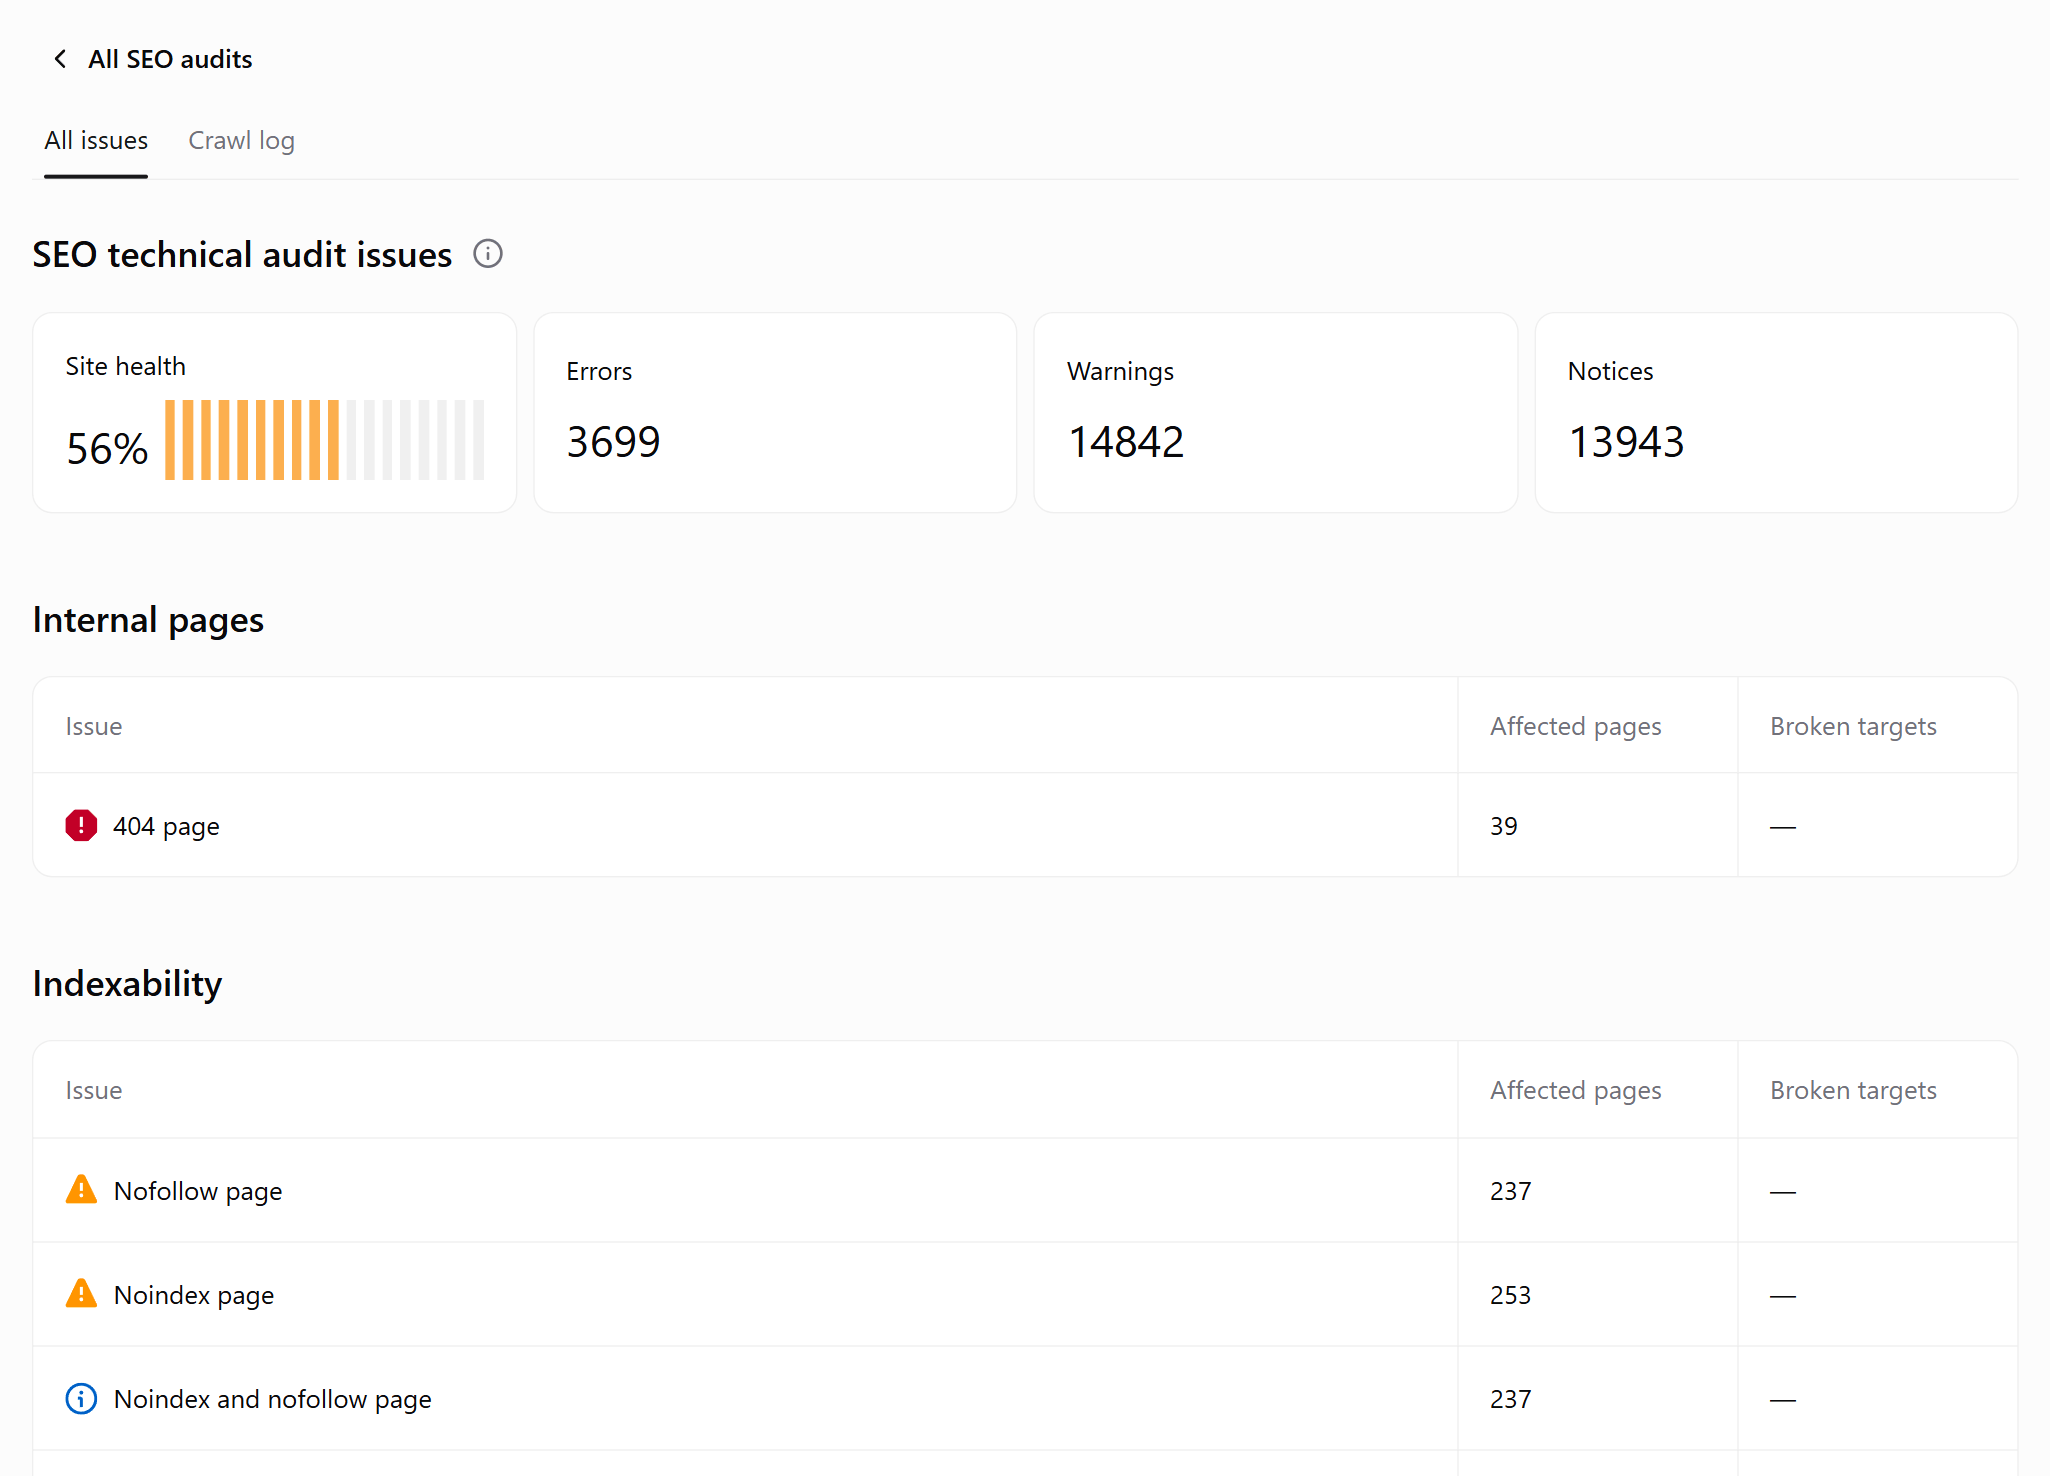The image size is (2050, 1476).
Task: Click the 237 value in Noindex and nofollow row
Action: click(x=1510, y=1399)
